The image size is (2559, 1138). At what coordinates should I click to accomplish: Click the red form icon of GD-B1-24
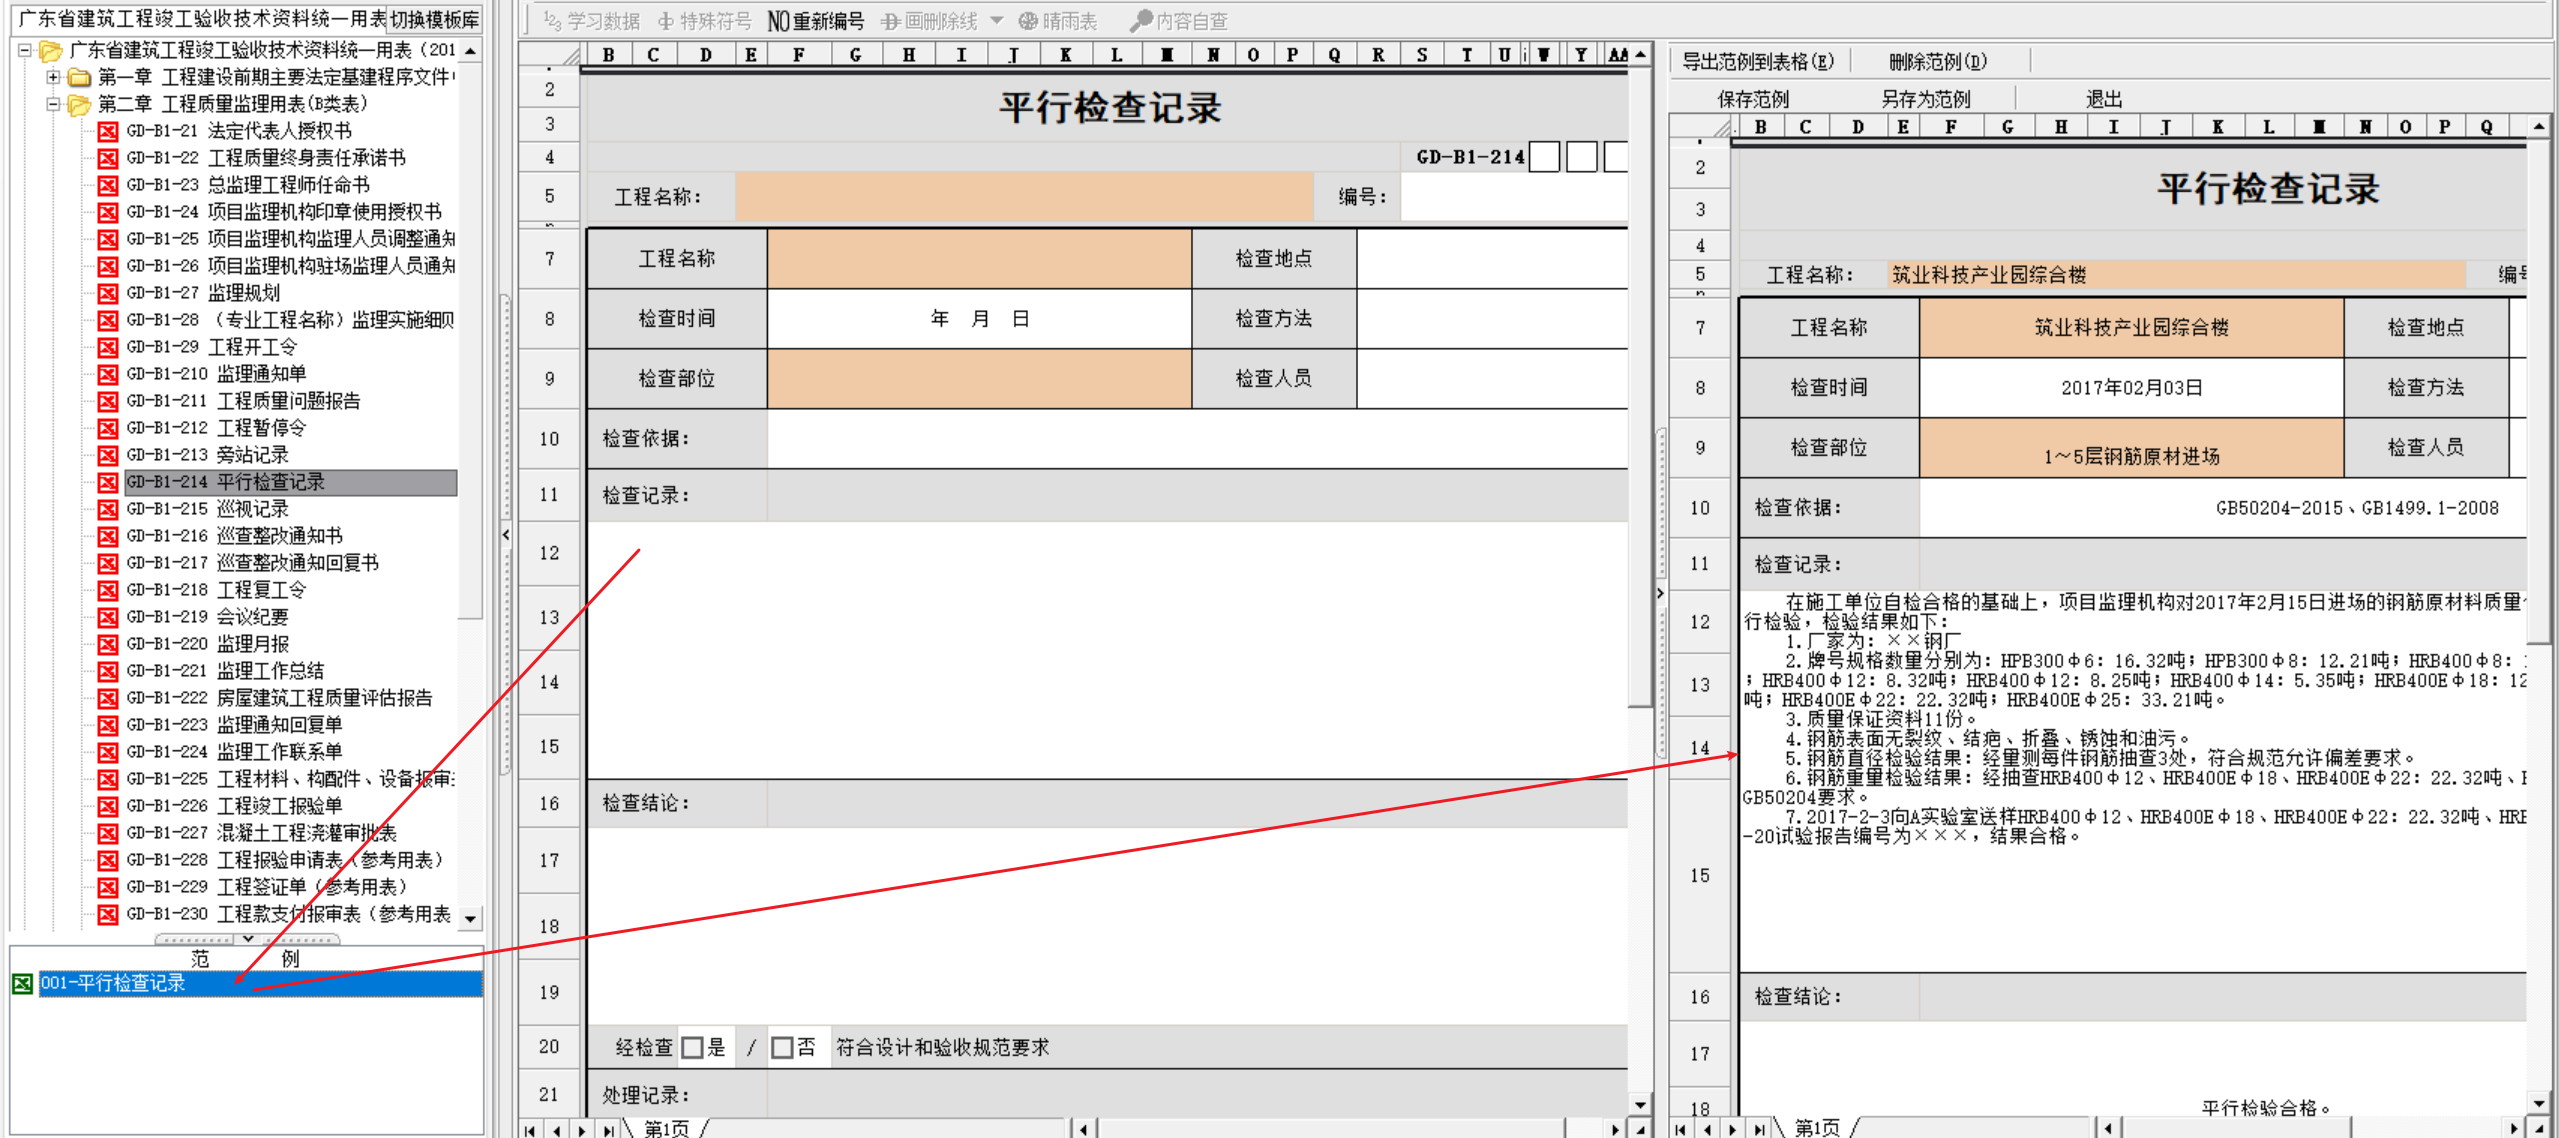coord(108,212)
